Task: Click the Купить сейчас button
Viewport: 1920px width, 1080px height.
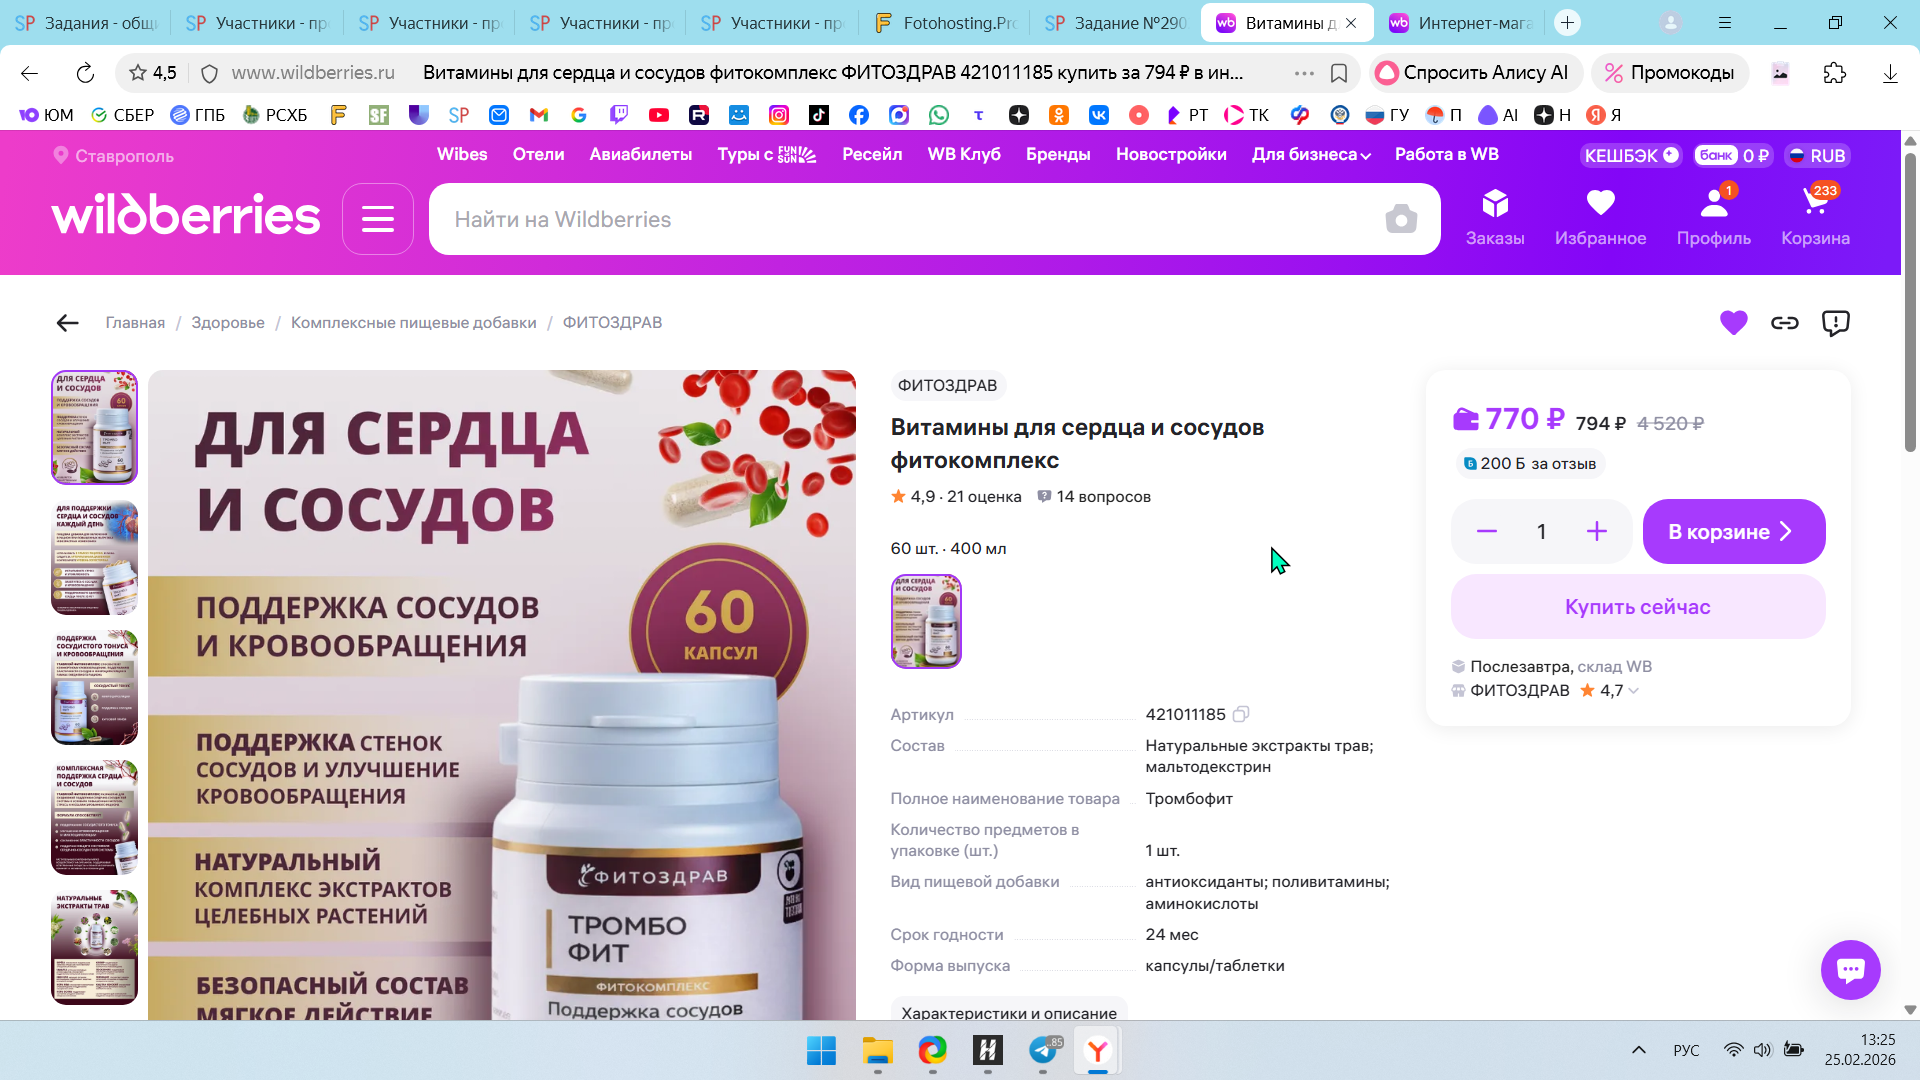Action: tap(1637, 607)
